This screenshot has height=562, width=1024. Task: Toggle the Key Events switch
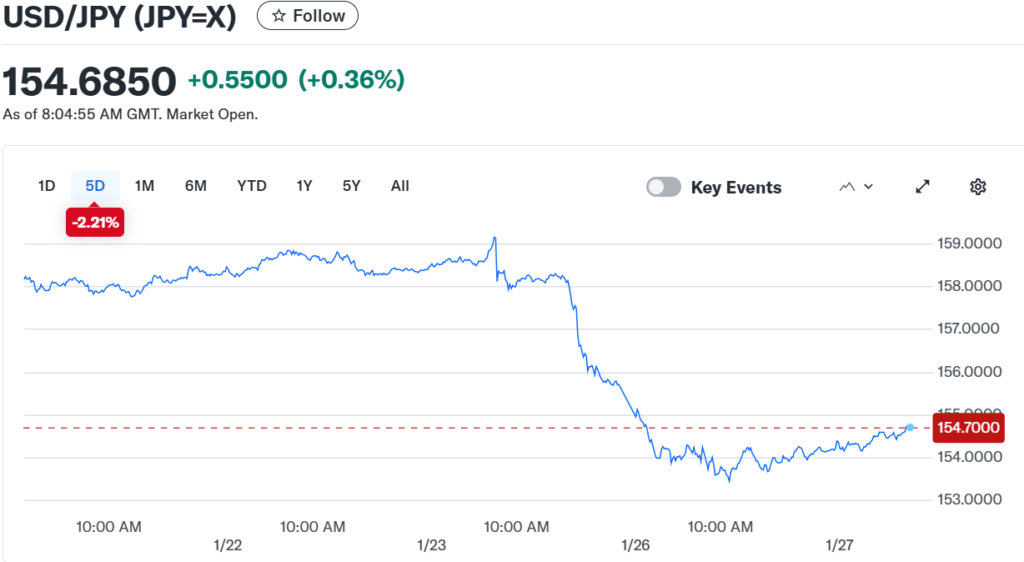pyautogui.click(x=664, y=187)
